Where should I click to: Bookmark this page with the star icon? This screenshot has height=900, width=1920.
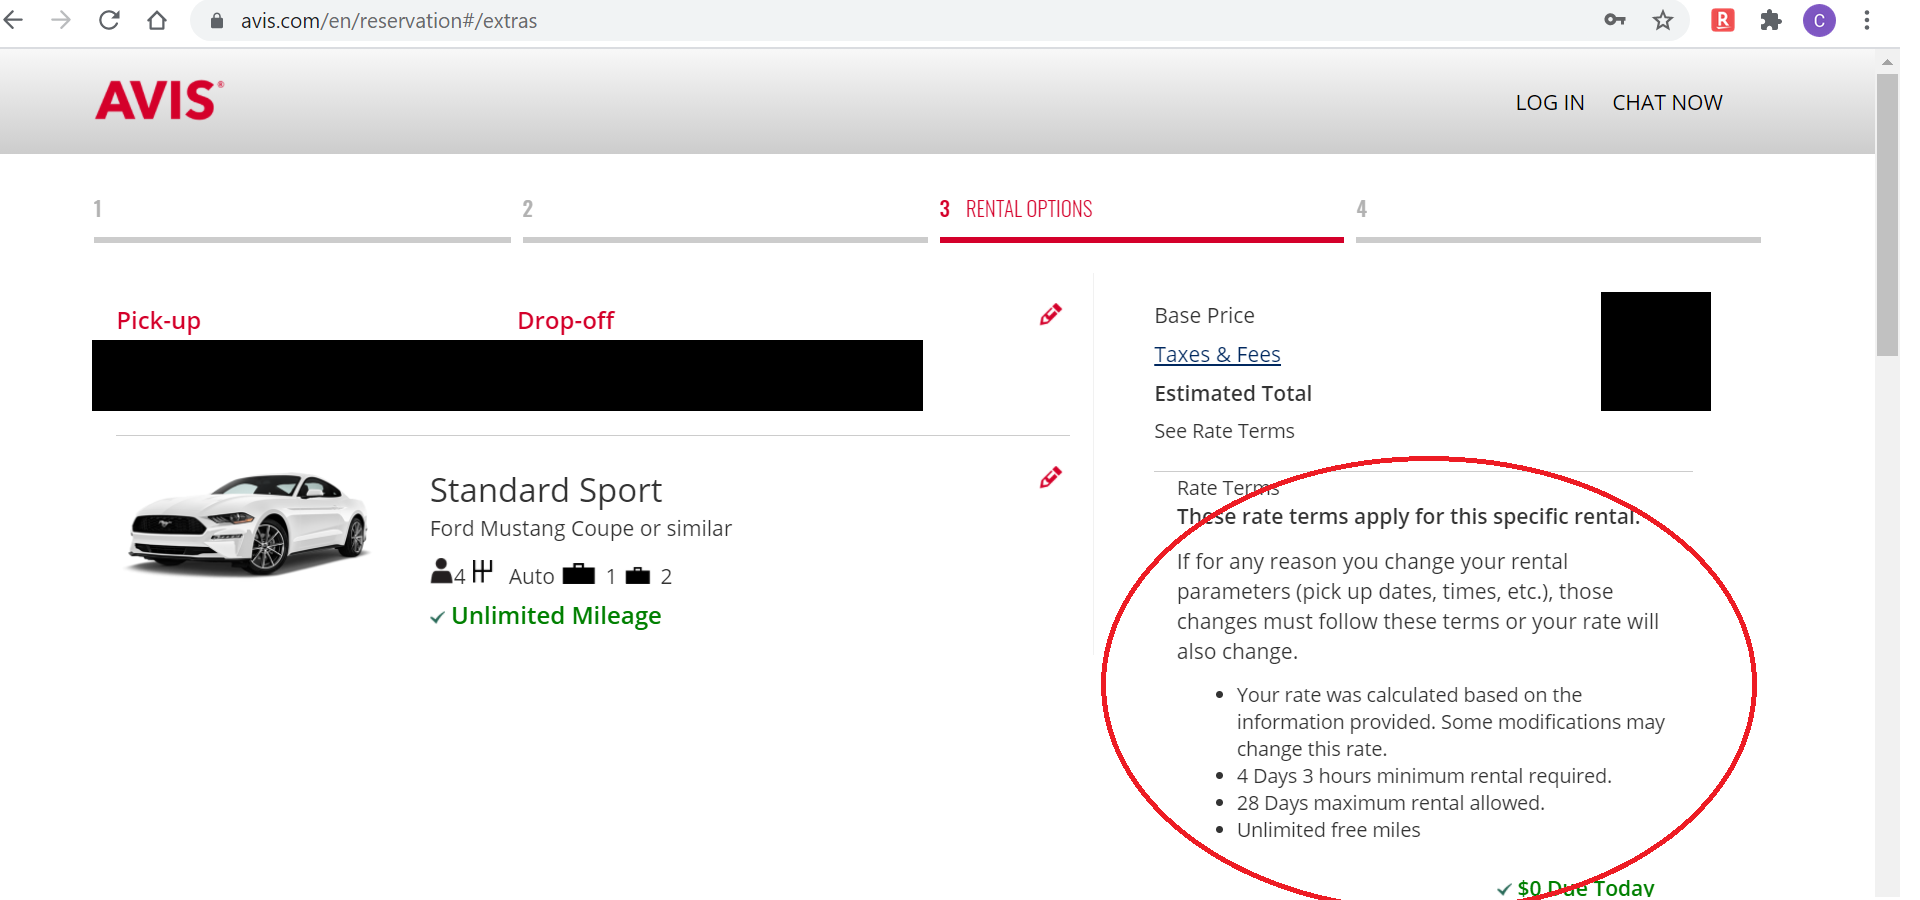[1662, 20]
